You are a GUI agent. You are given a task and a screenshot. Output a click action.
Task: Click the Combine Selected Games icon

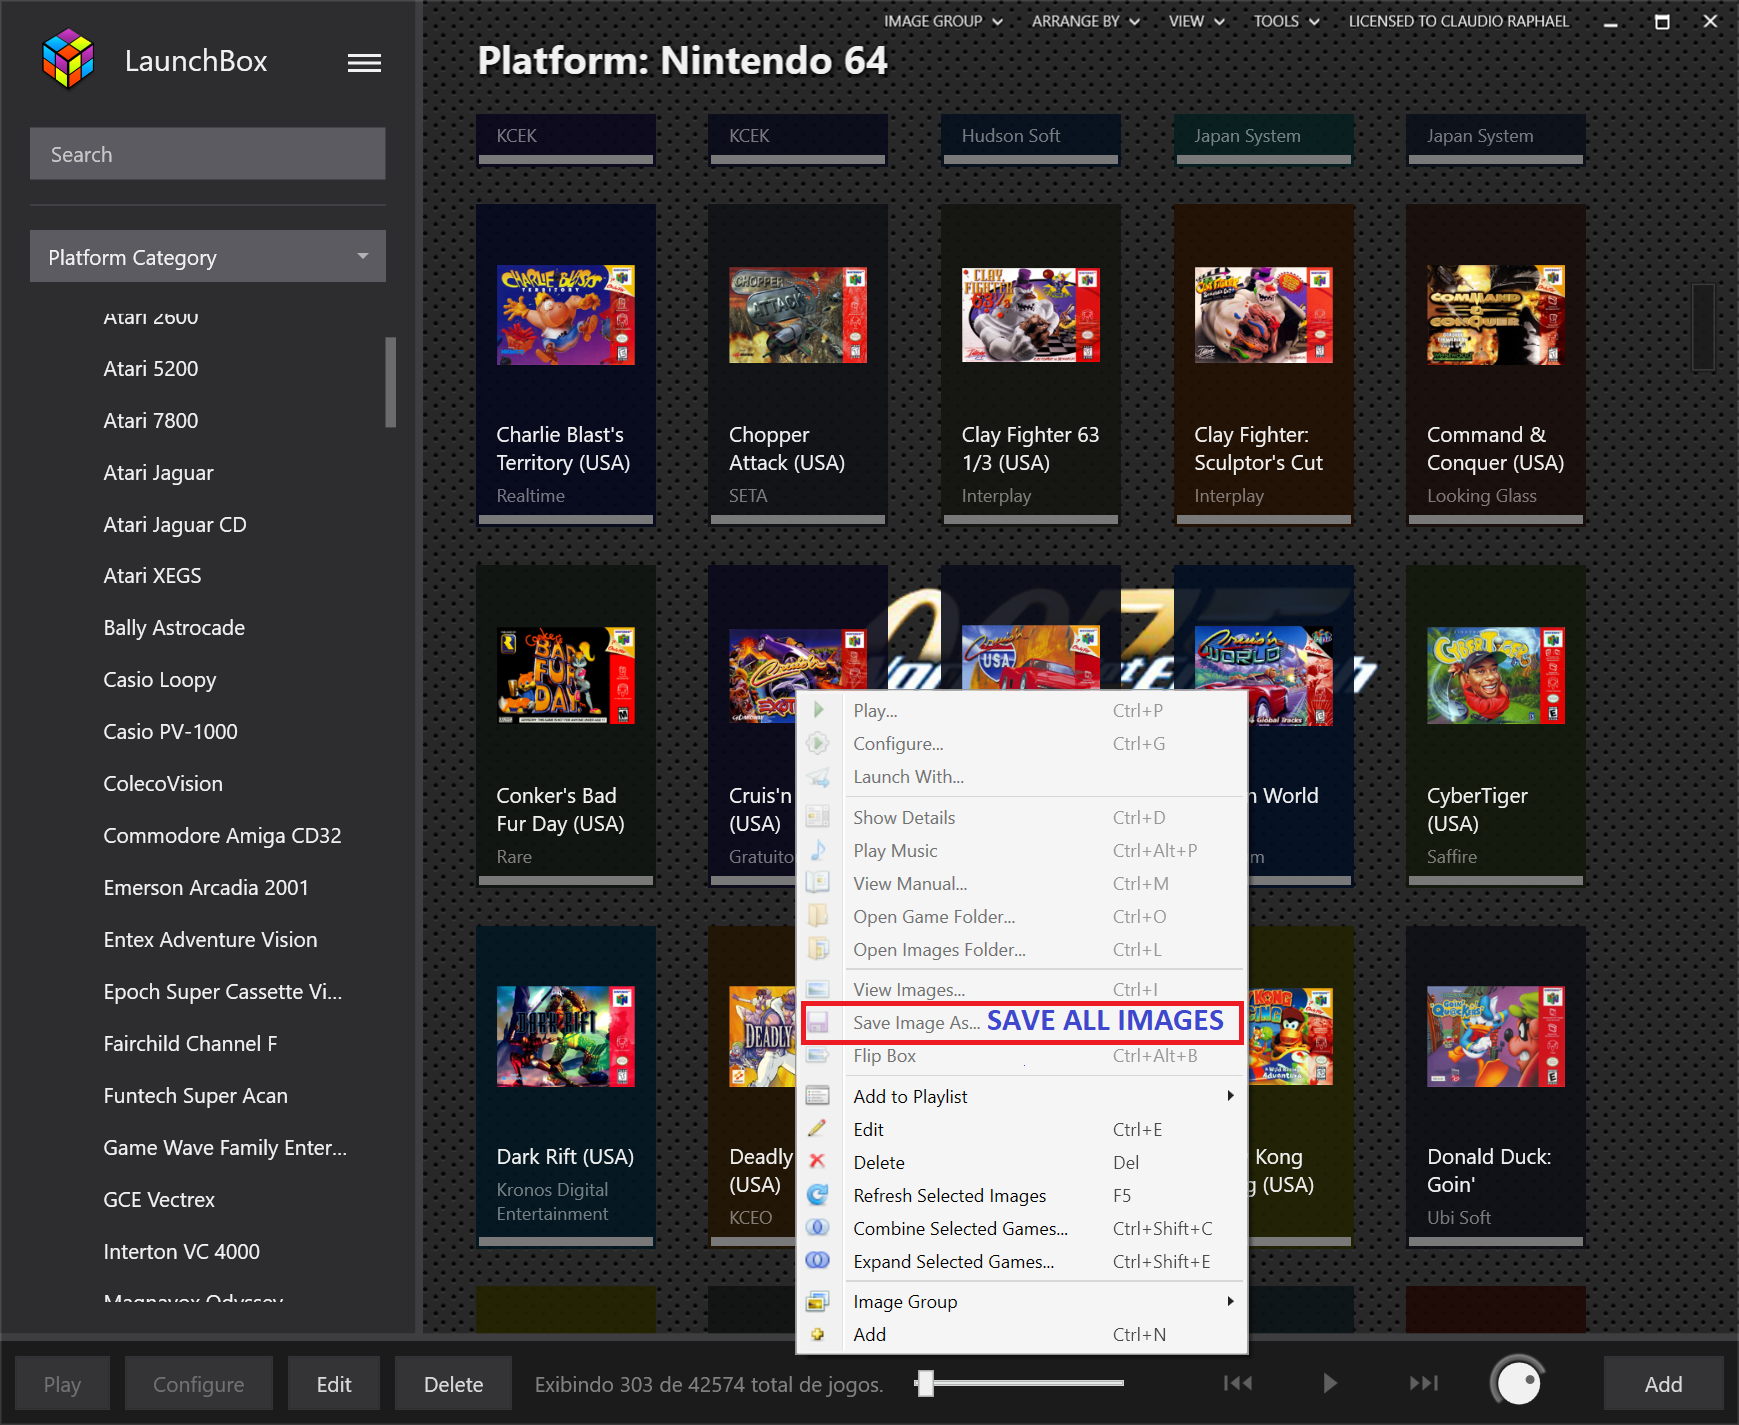[818, 1227]
